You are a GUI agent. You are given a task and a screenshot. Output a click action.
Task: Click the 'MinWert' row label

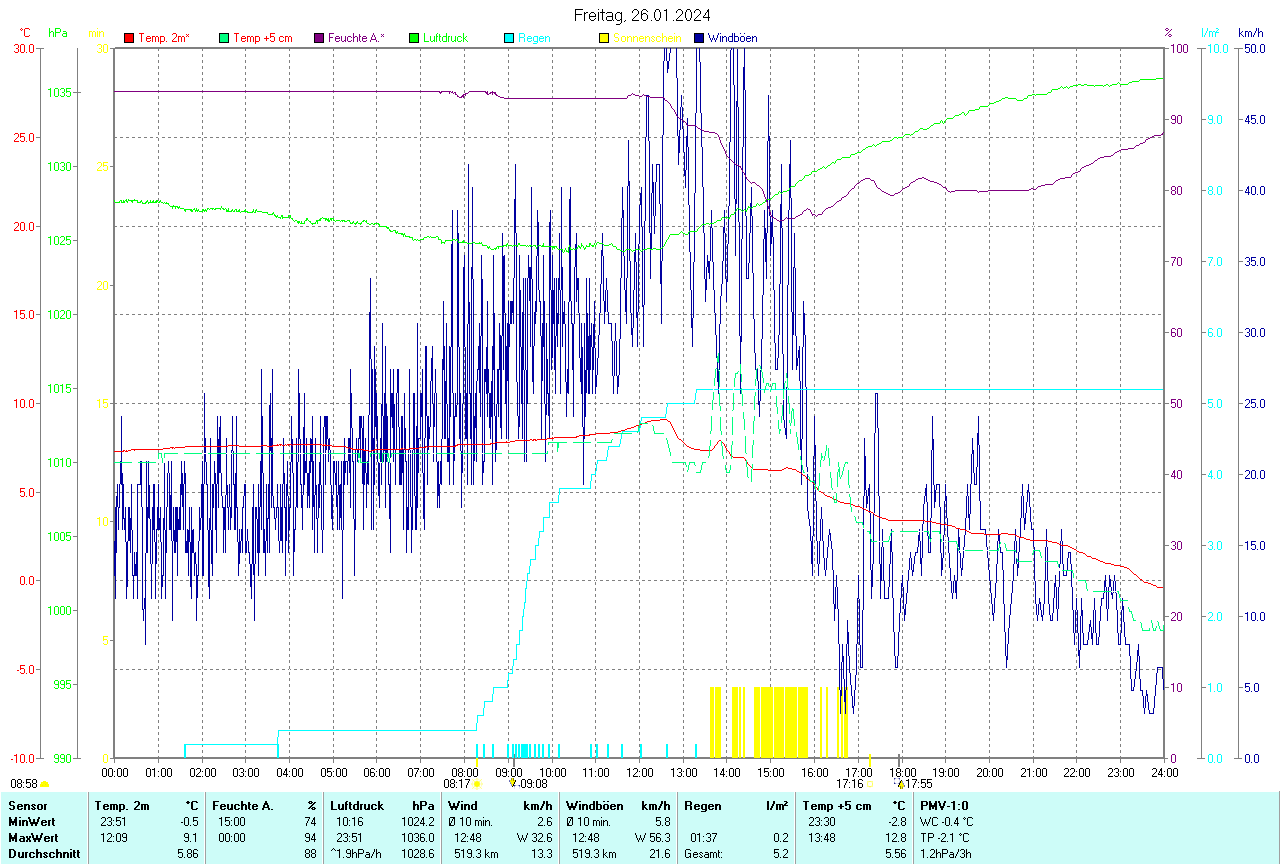pyautogui.click(x=31, y=821)
